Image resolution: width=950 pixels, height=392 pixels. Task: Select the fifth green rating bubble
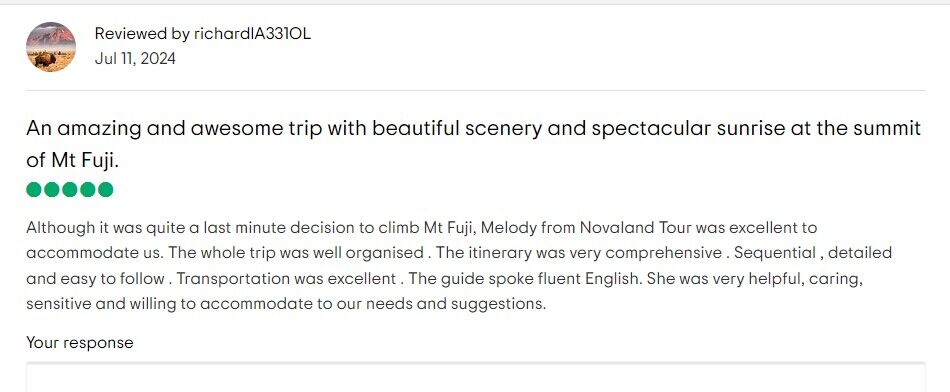coord(105,190)
